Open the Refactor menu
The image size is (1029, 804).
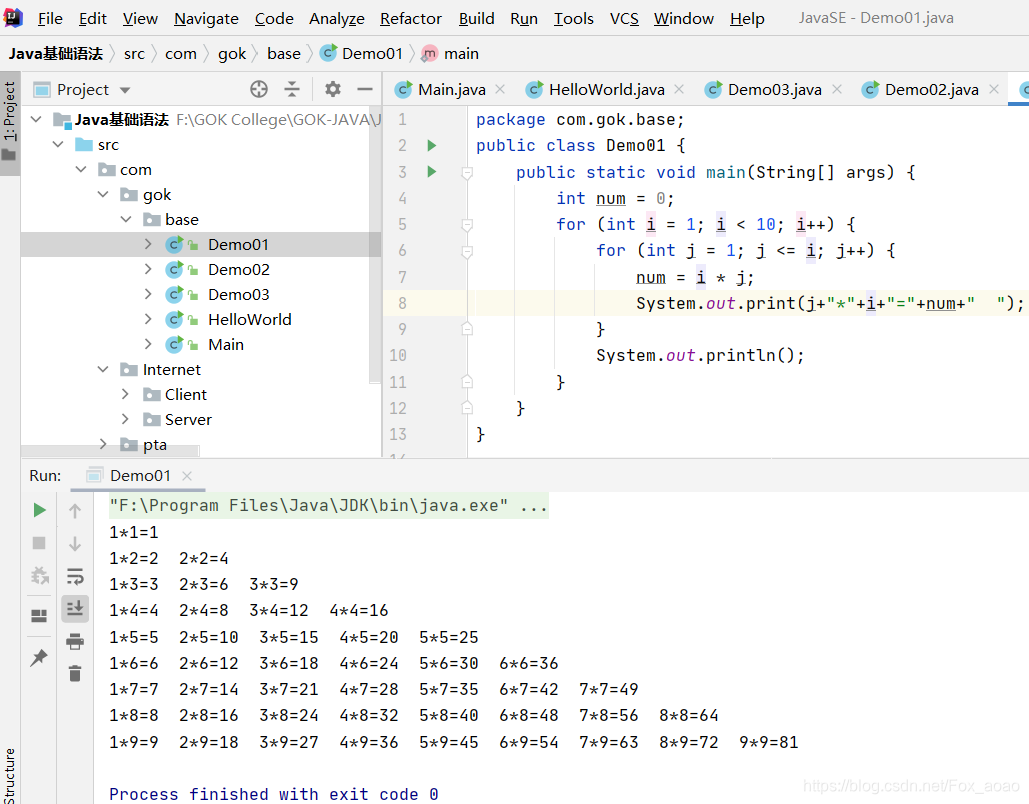[411, 18]
